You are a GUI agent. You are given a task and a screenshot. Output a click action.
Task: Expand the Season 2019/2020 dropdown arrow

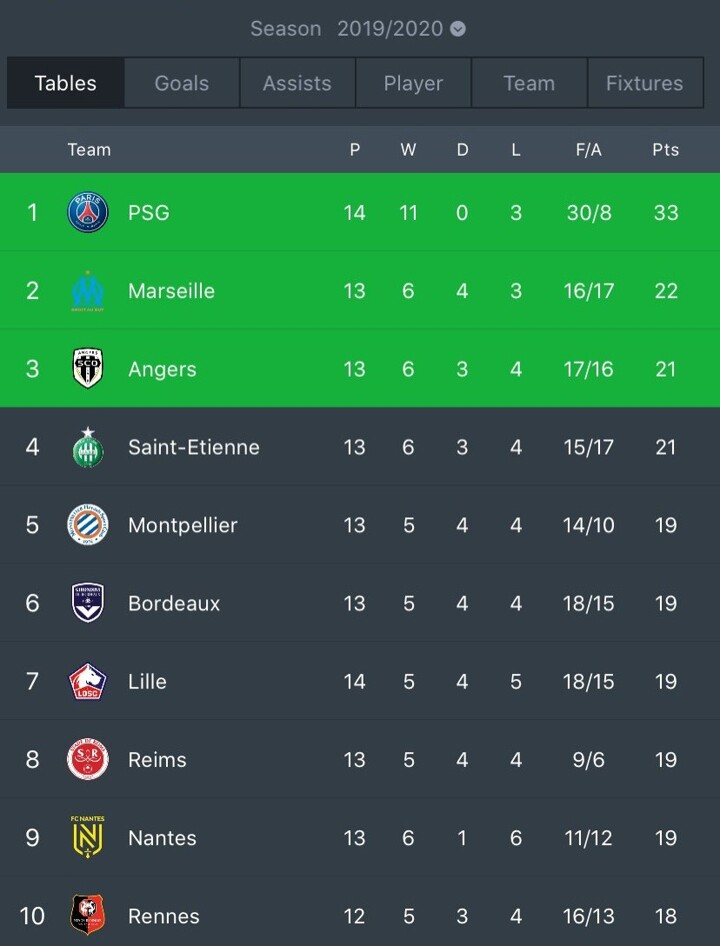458,28
